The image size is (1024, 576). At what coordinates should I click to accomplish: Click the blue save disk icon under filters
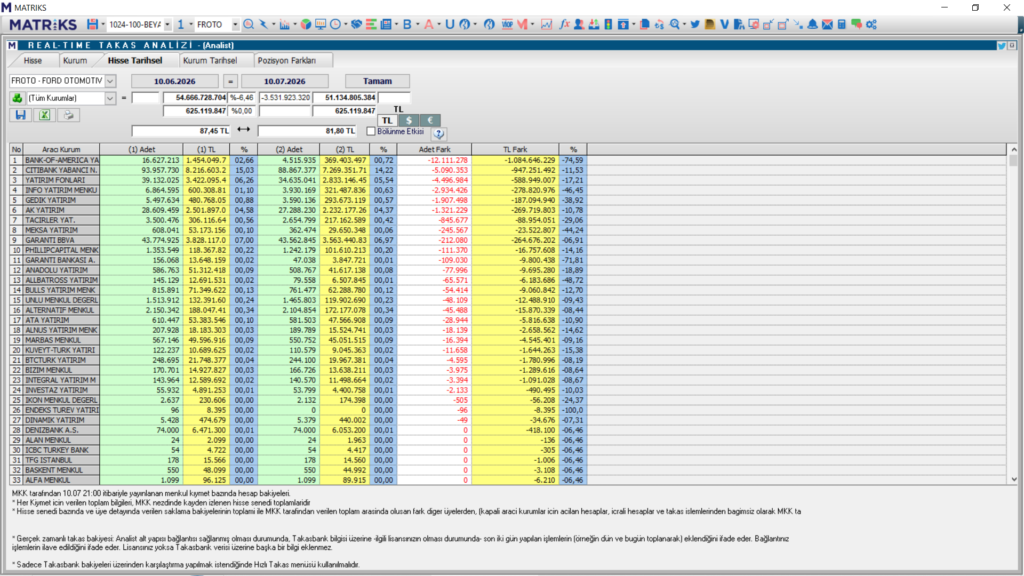pyautogui.click(x=20, y=115)
